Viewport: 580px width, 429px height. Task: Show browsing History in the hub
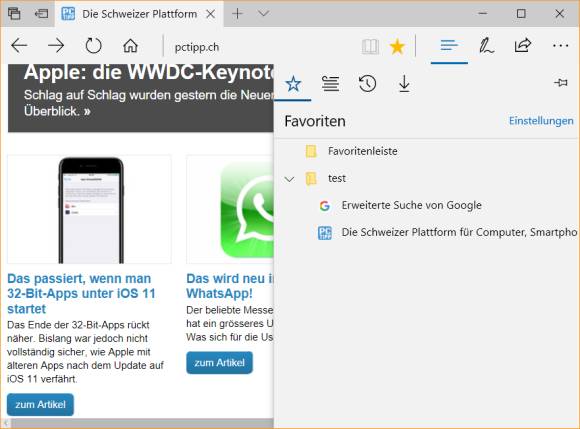point(367,84)
